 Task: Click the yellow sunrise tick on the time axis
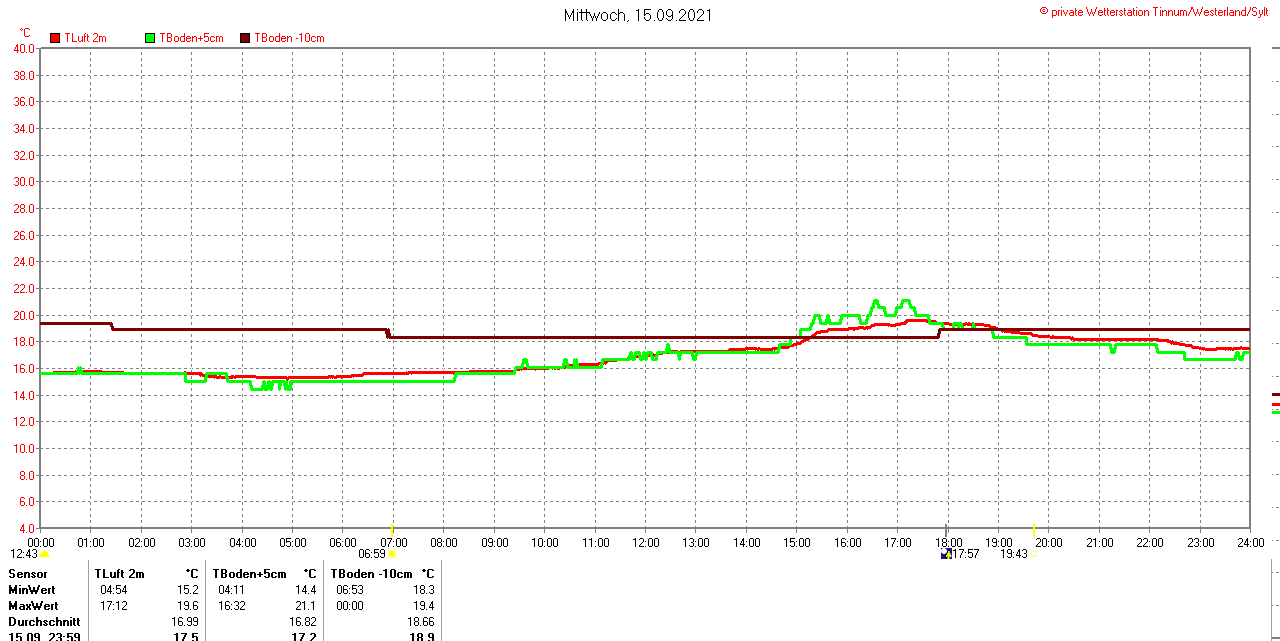click(392, 528)
